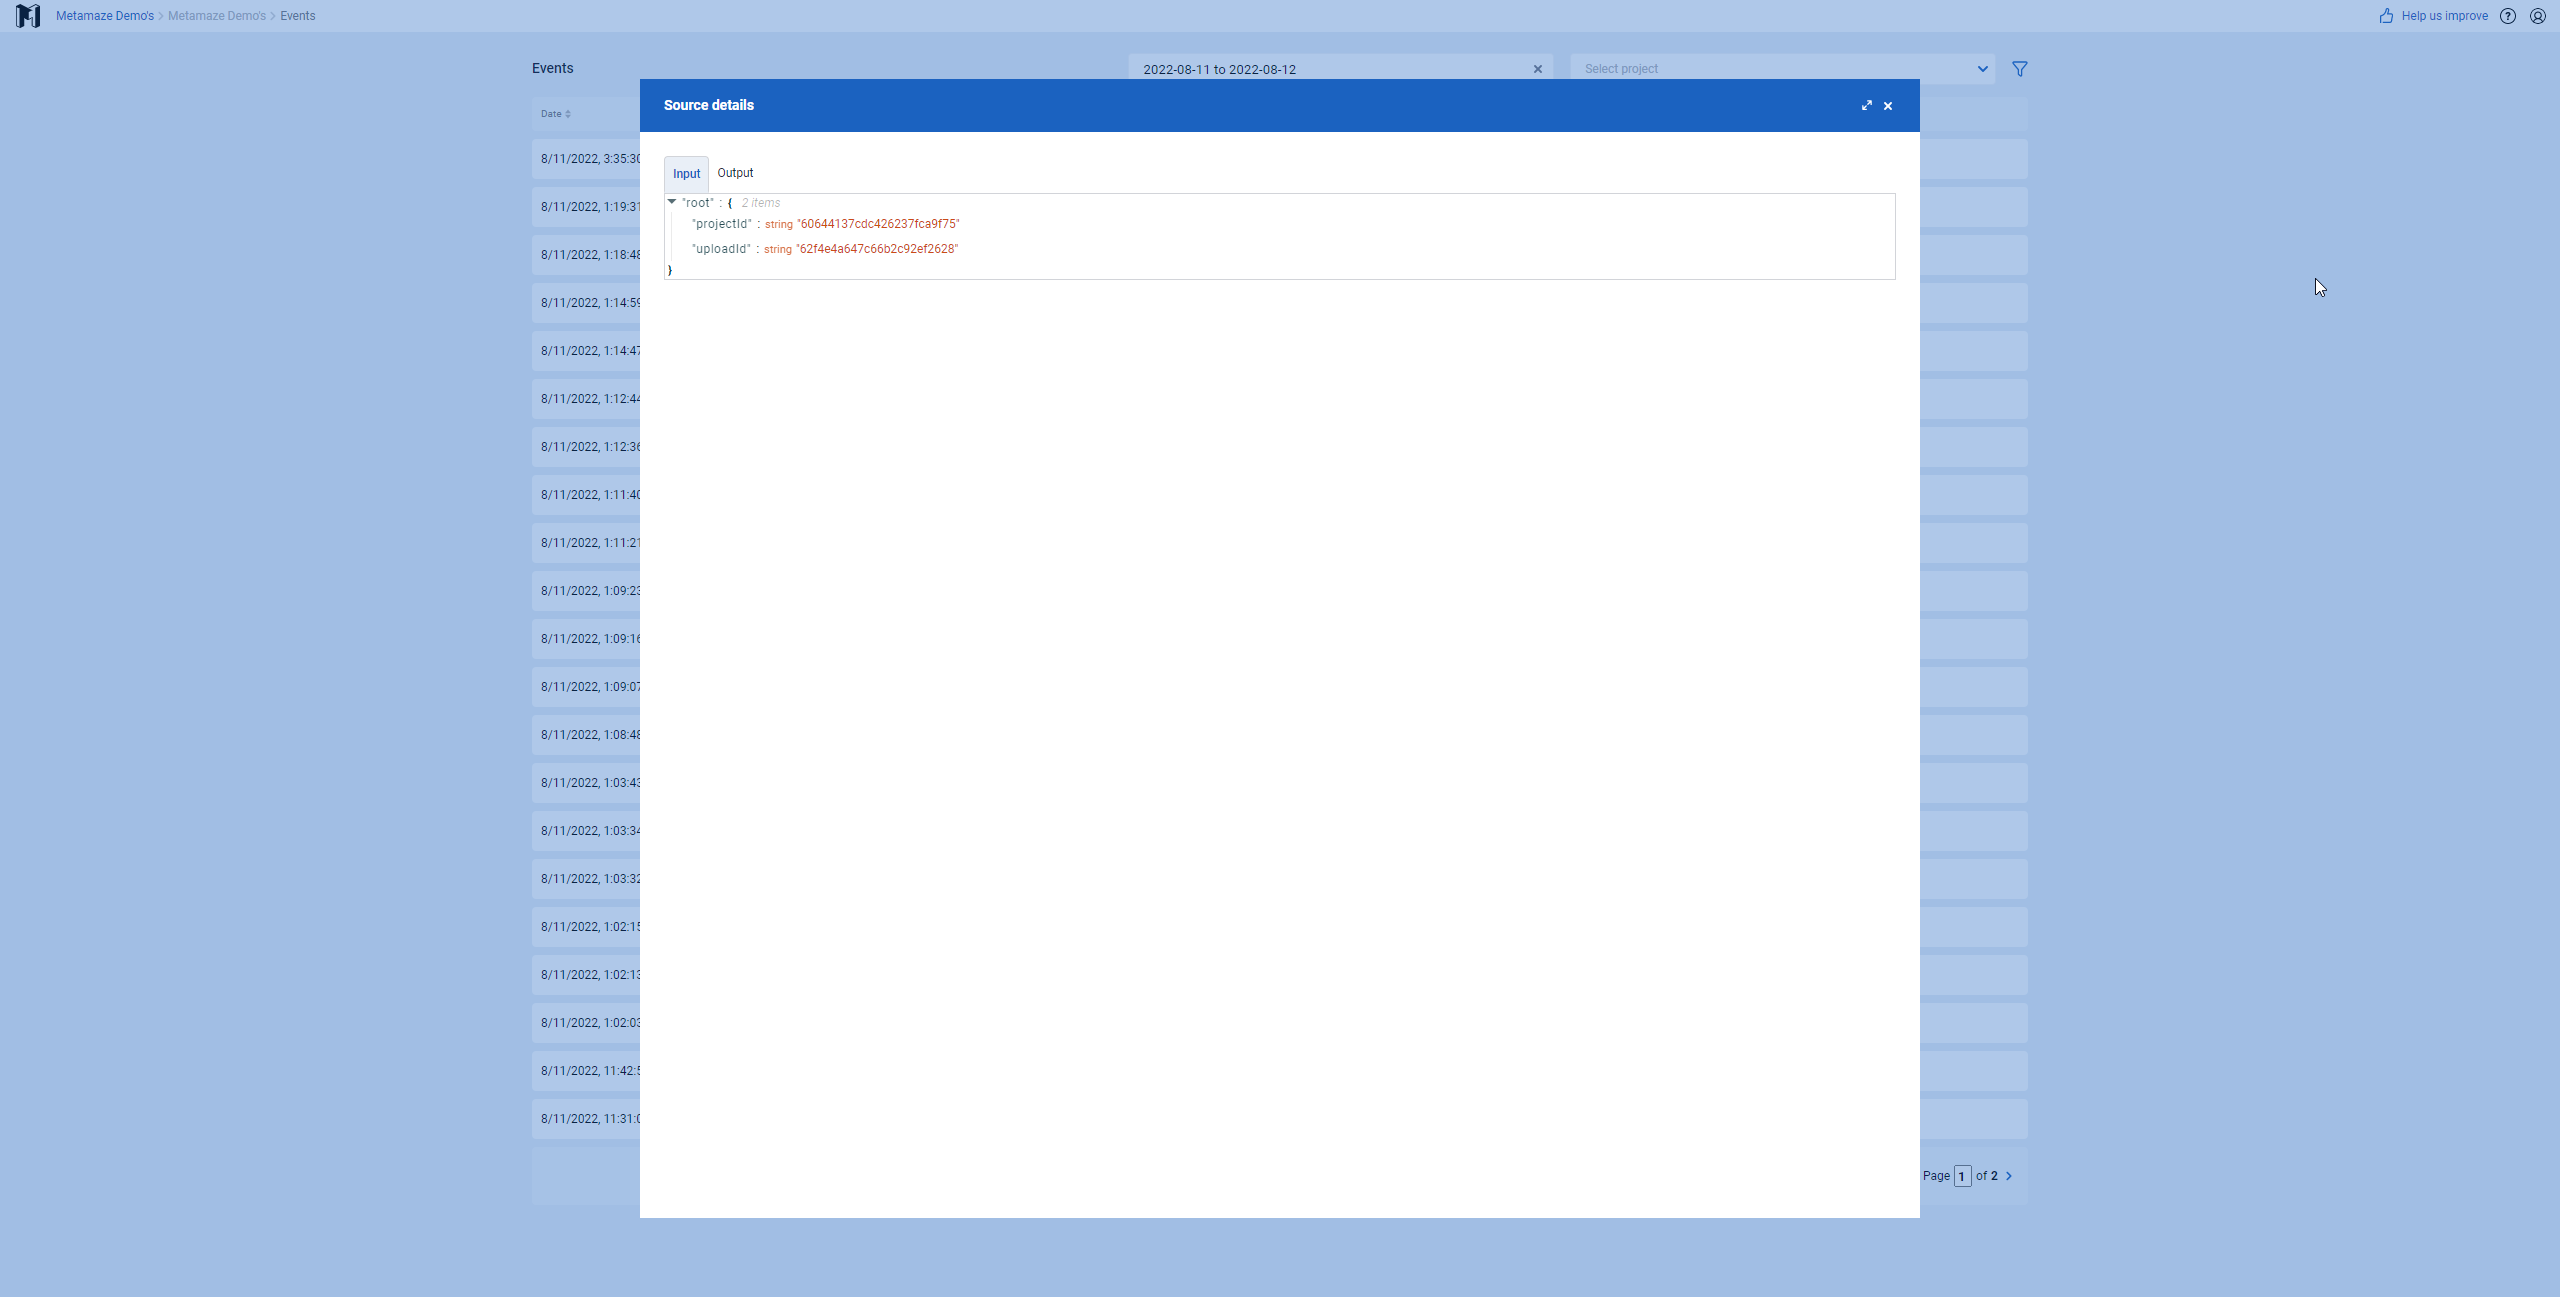Click the "projectId" key label
2560x1297 pixels.
click(x=721, y=224)
